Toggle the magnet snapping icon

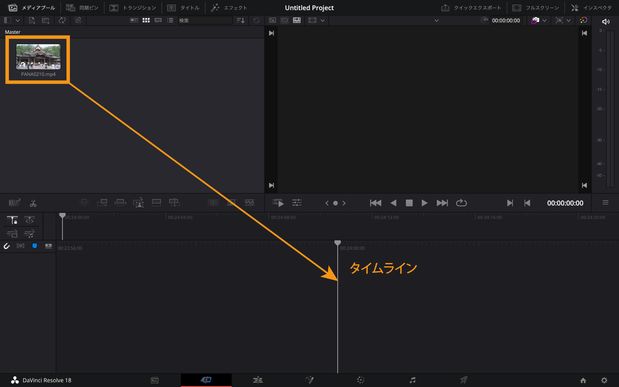pyautogui.click(x=7, y=246)
